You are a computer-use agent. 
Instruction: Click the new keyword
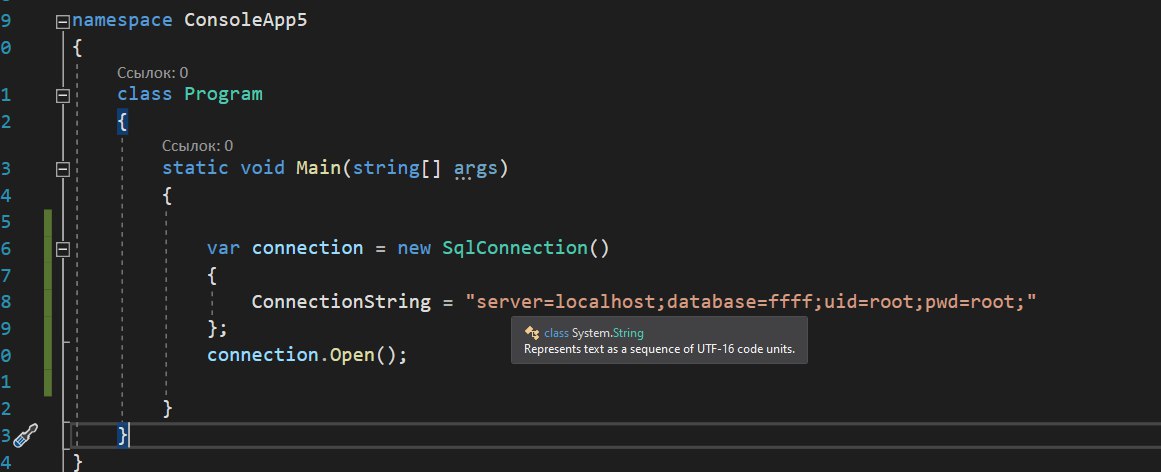[x=414, y=247]
